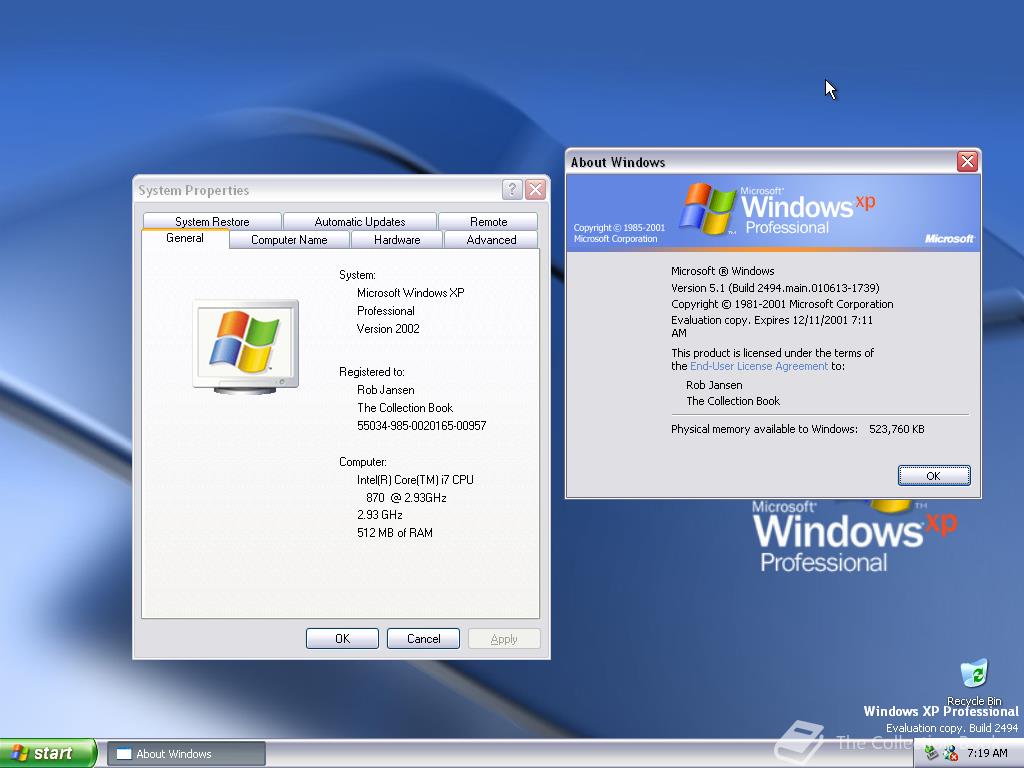The width and height of the screenshot is (1024, 768).
Task: Click the Safely Remove Hardware tray icon
Action: point(931,753)
